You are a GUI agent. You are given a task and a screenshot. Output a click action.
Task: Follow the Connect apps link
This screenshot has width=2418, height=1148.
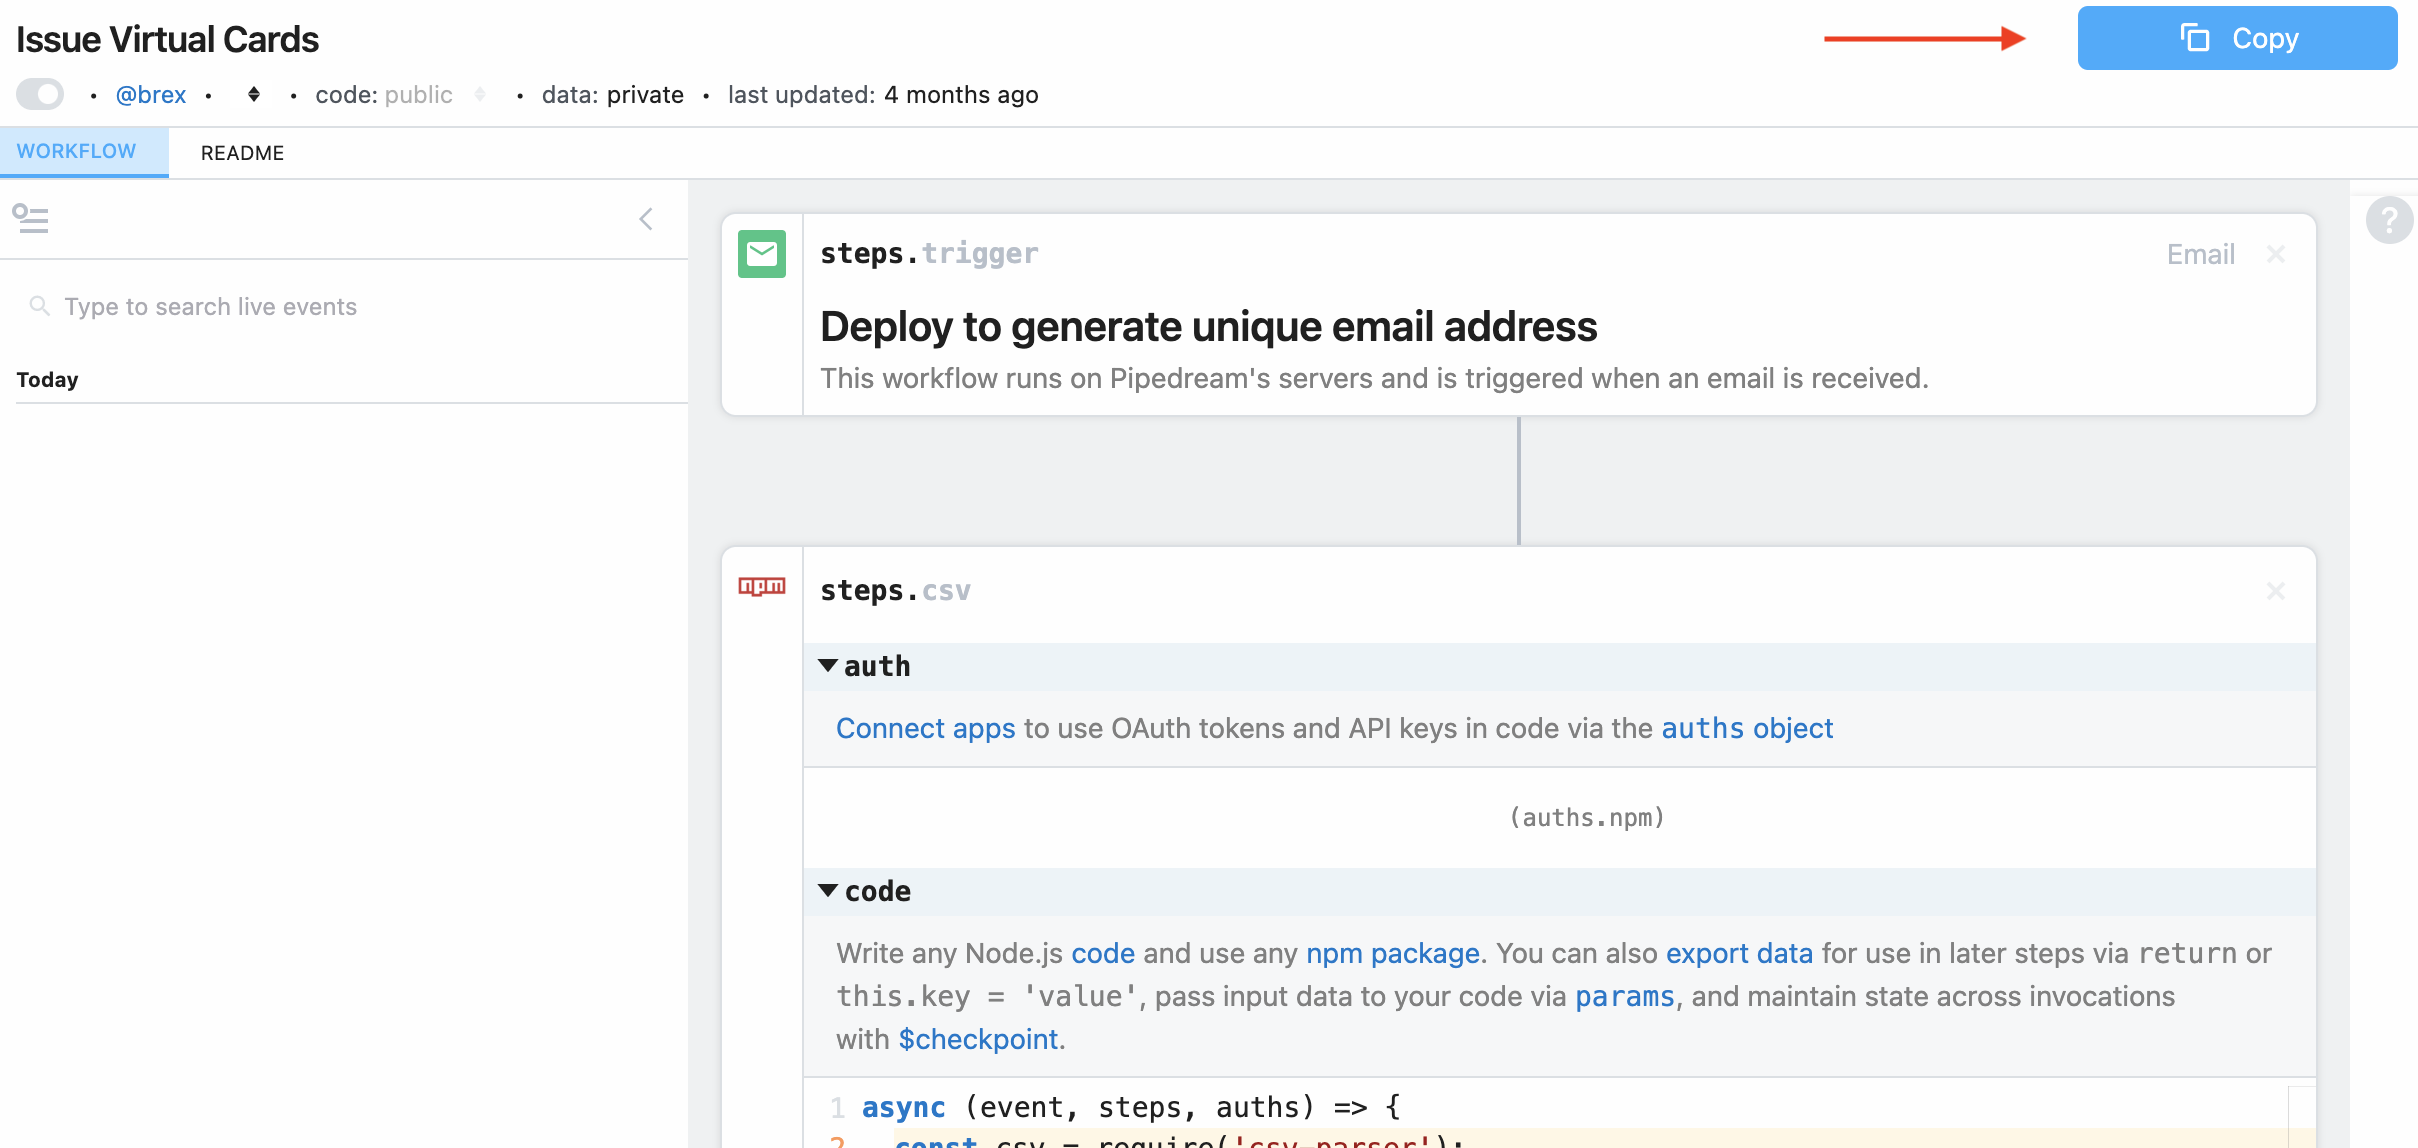click(x=925, y=728)
